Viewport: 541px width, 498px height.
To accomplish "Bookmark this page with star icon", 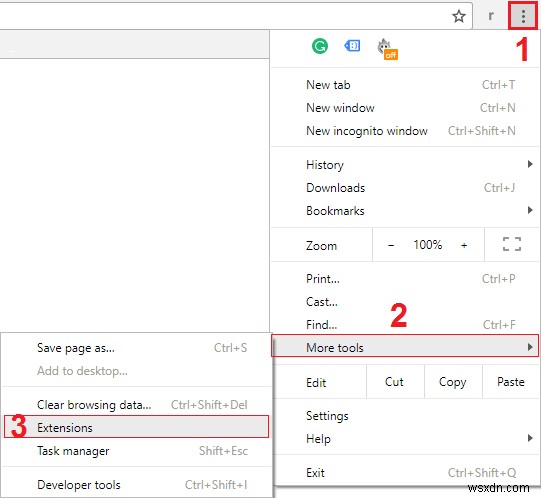I will pyautogui.click(x=459, y=16).
